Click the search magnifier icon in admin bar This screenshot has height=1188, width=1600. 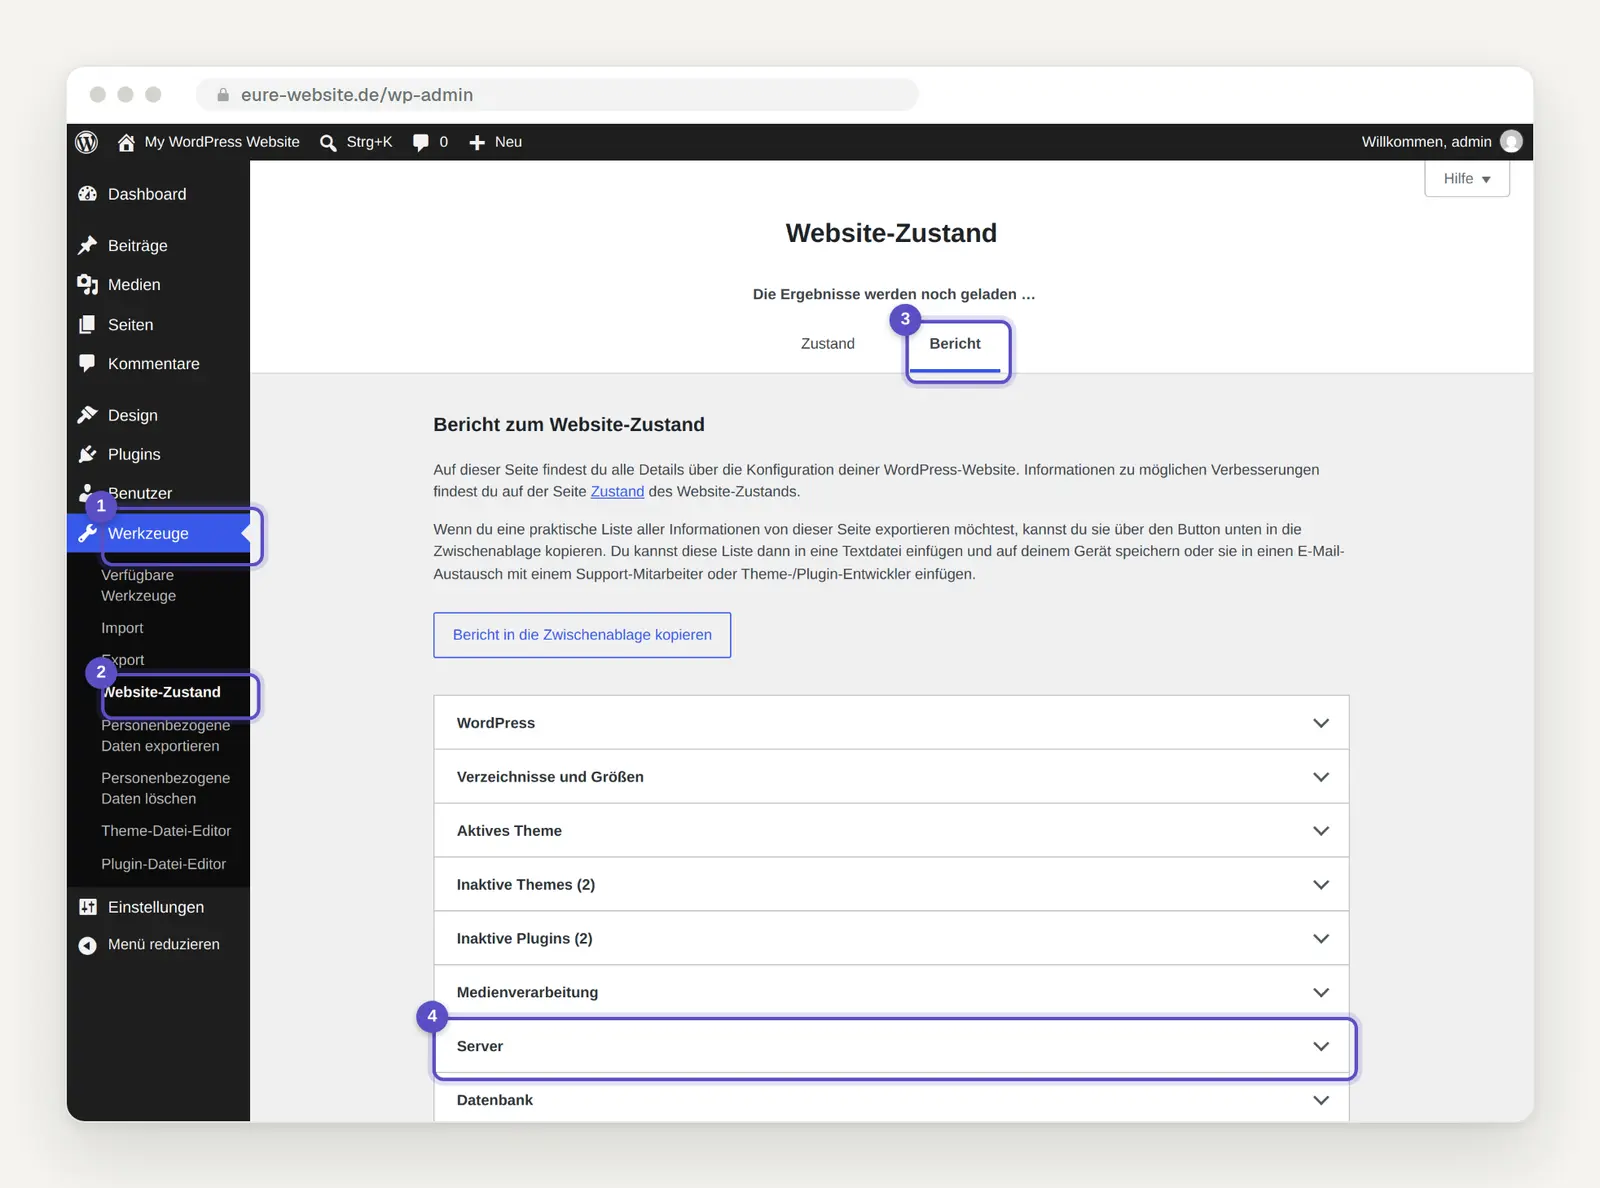click(328, 143)
